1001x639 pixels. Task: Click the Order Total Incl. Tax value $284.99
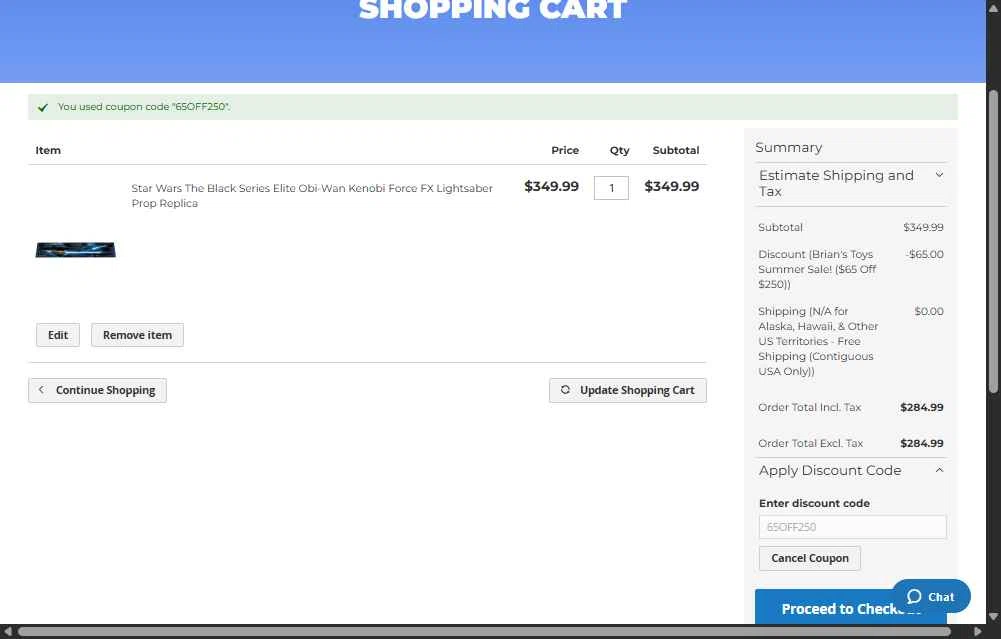921,407
